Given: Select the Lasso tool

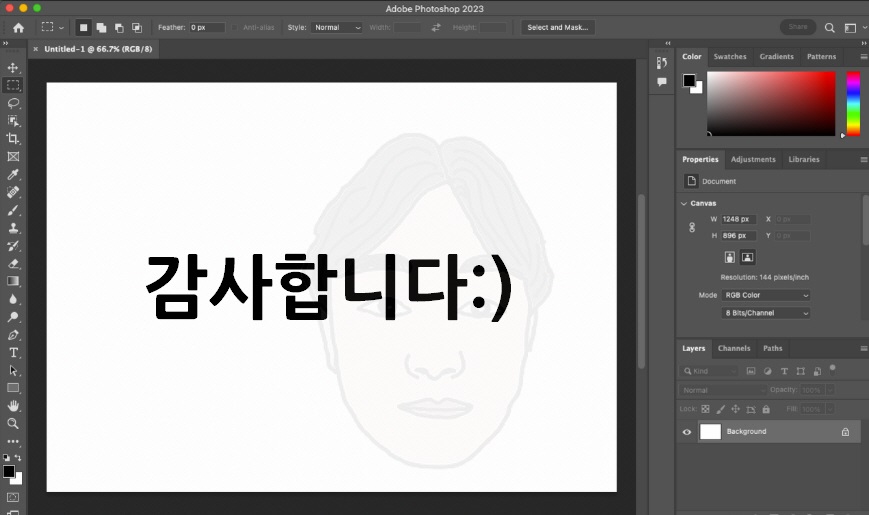Looking at the screenshot, I should (13, 103).
